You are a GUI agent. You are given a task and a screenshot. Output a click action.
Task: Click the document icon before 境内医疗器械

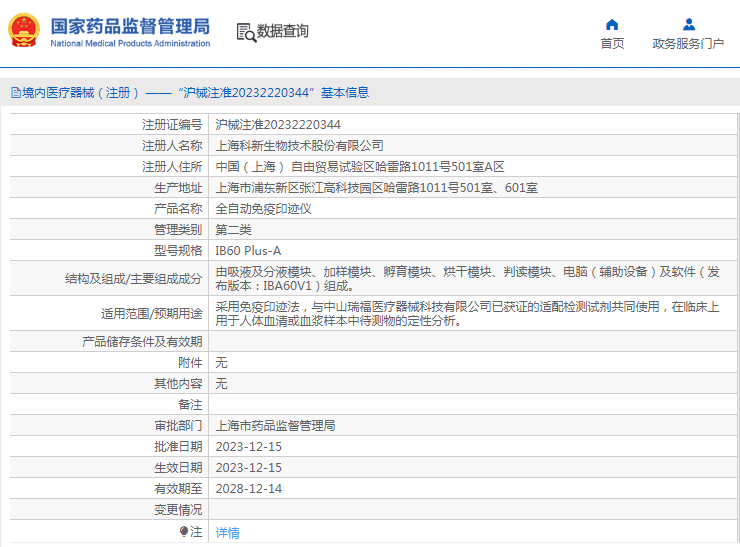16,93
